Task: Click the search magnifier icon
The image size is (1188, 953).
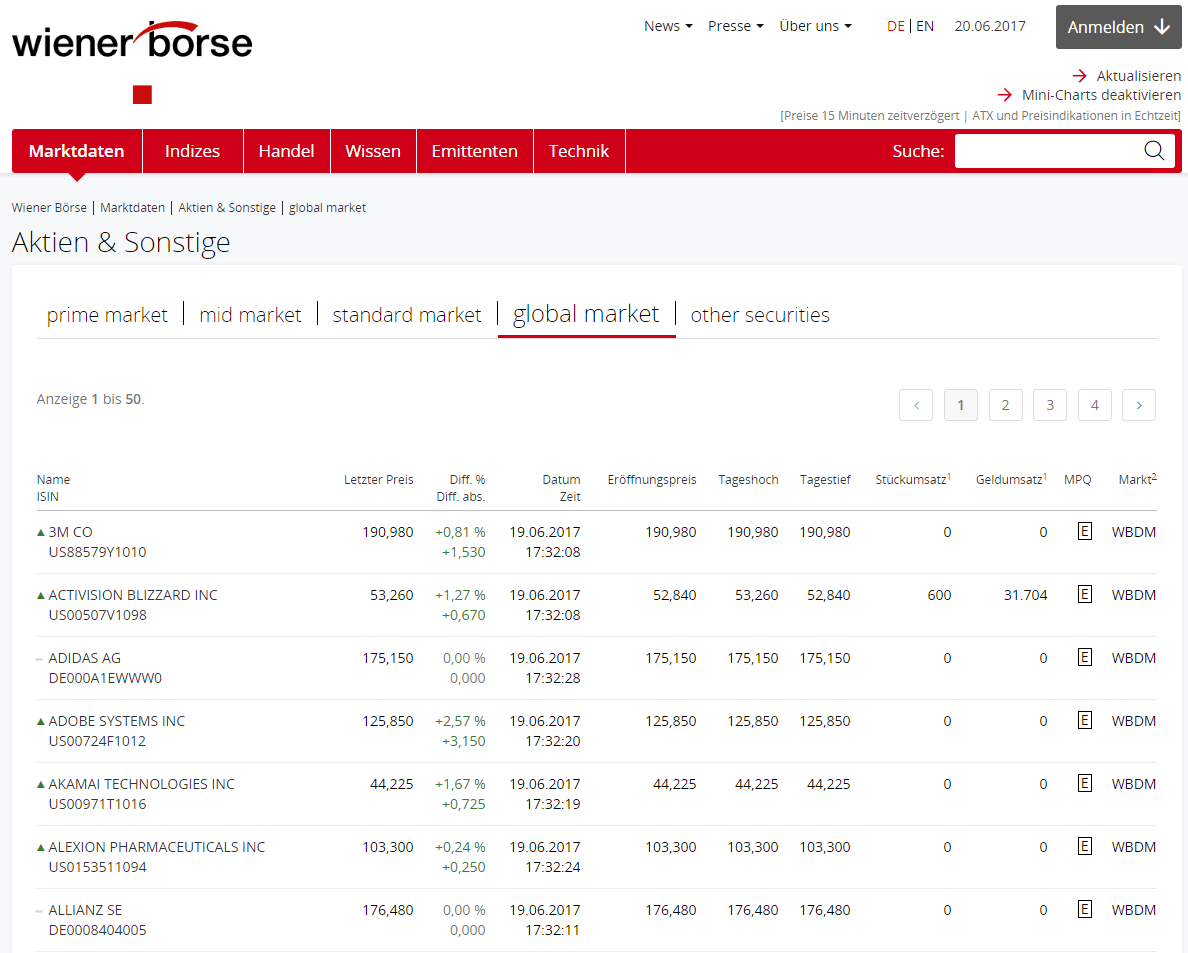Action: click(1154, 151)
